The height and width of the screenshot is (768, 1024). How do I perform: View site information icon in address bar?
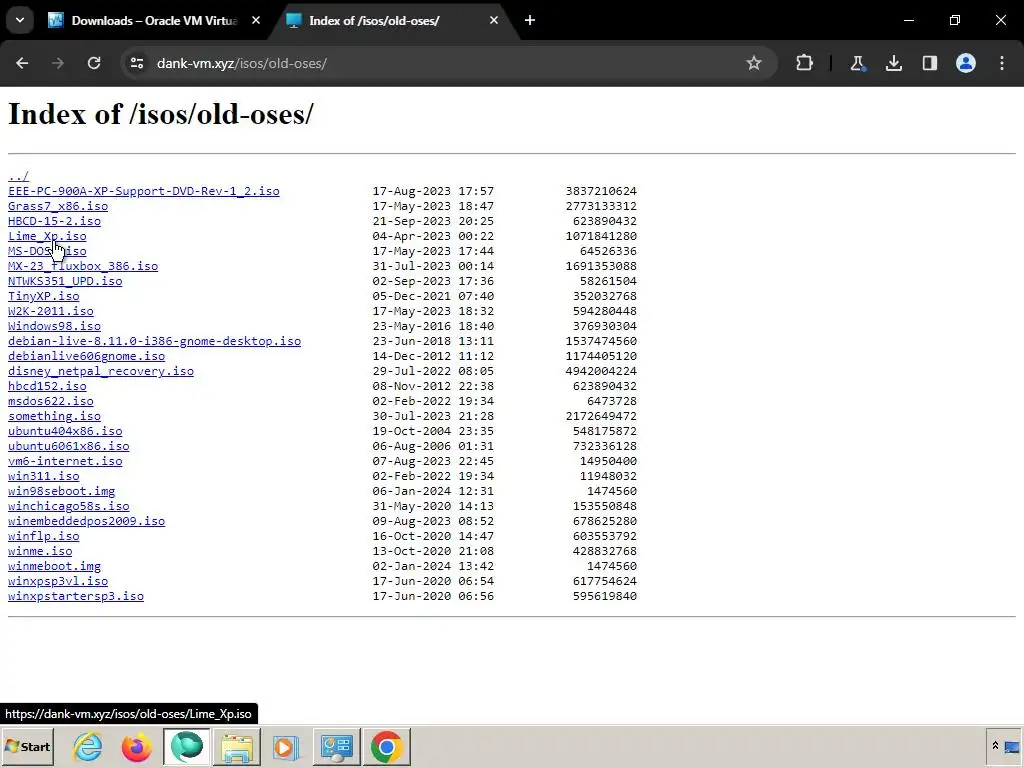tap(137, 63)
